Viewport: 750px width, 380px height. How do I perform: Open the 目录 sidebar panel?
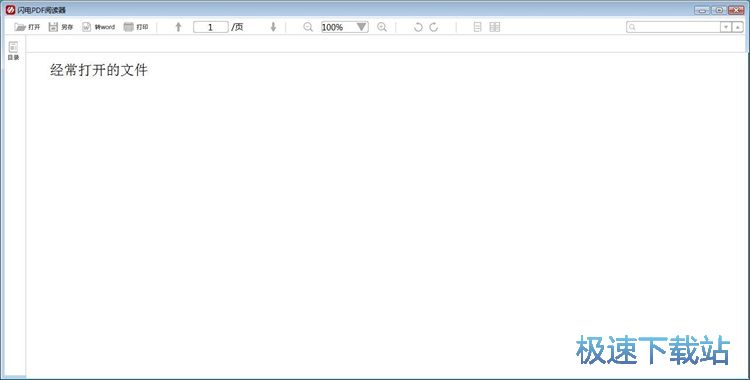[x=13, y=51]
